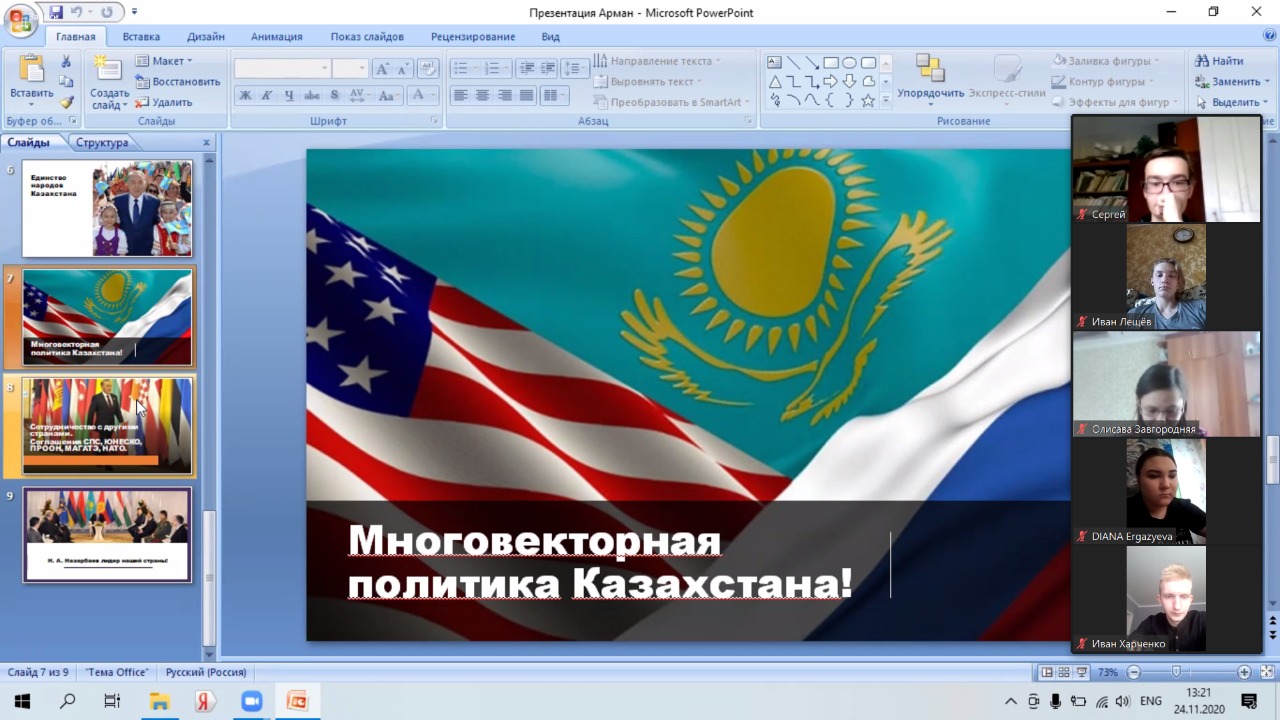Center the text alignment
Image resolution: width=1280 pixels, height=720 pixels.
tap(482, 96)
